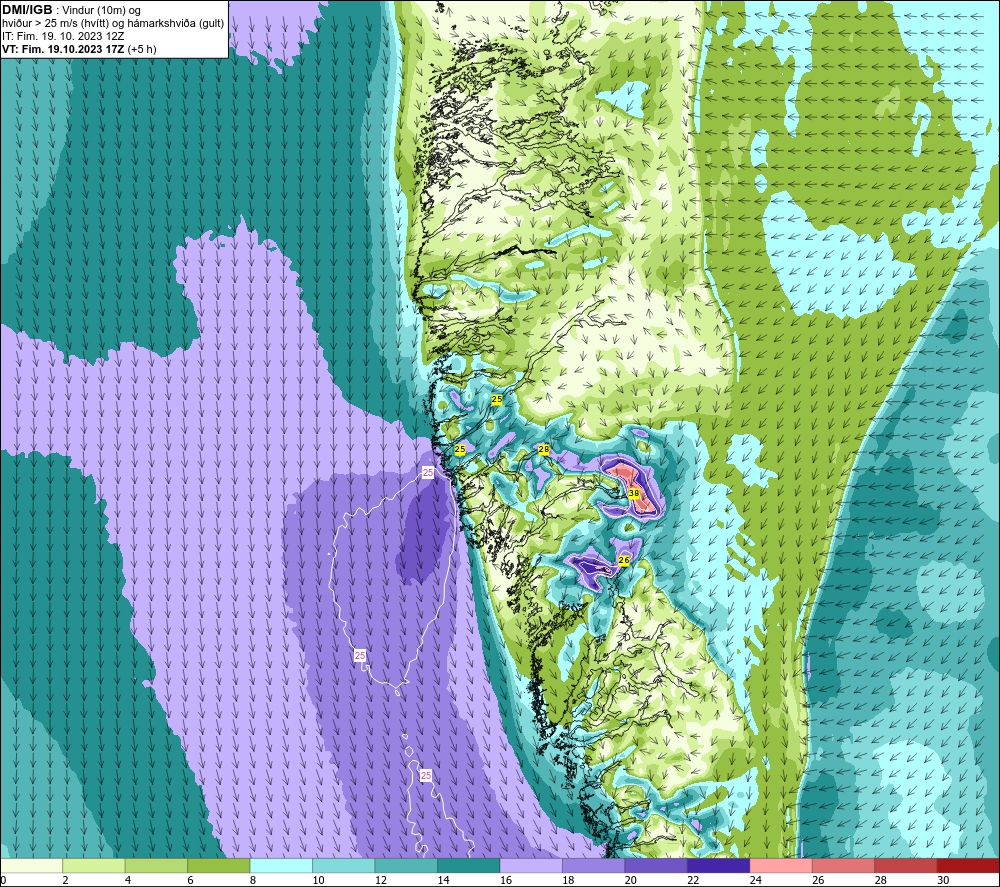
Task: Click the white 25 label at the coastal headland
Action: point(428,473)
